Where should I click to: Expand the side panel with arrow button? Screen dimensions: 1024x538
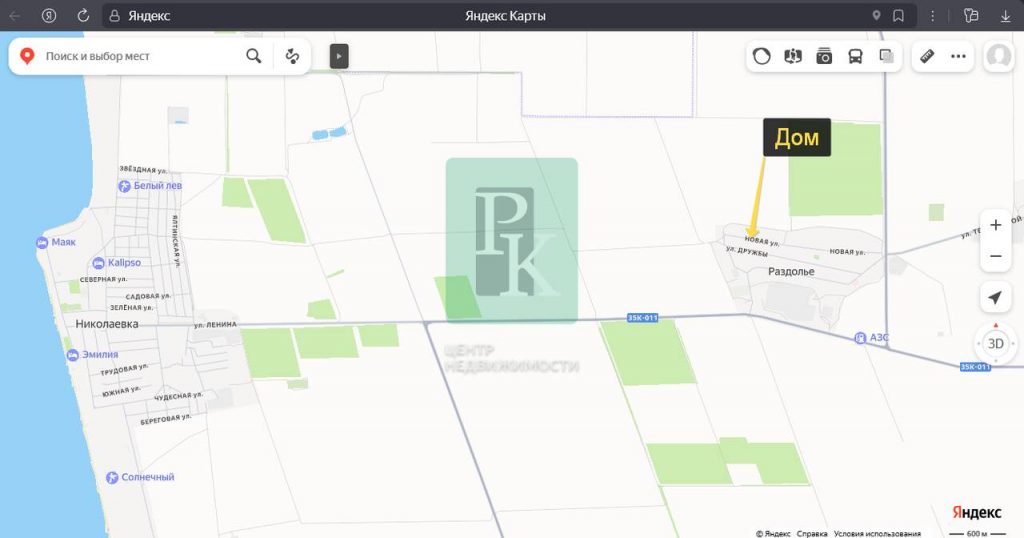click(339, 56)
